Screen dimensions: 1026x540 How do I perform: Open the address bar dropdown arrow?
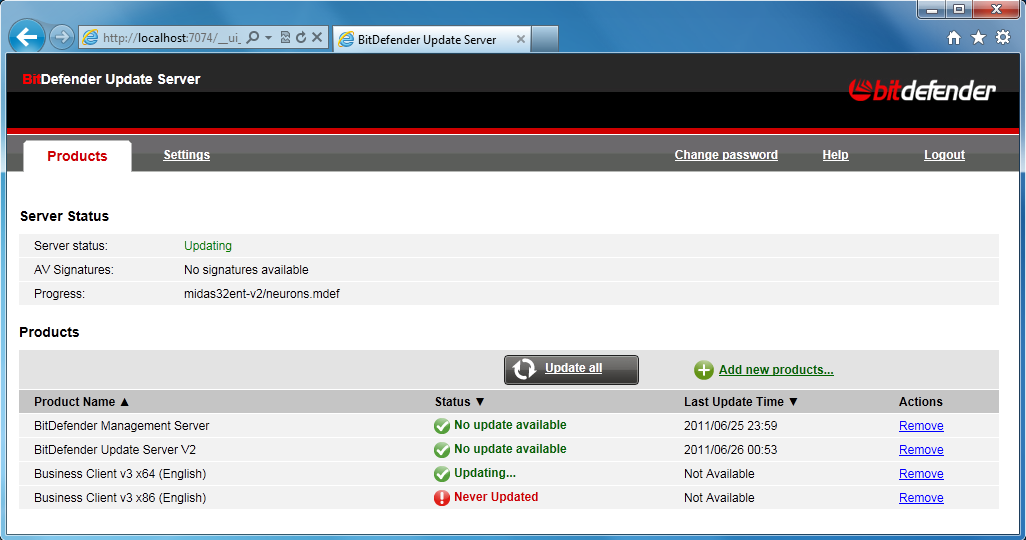coord(268,38)
